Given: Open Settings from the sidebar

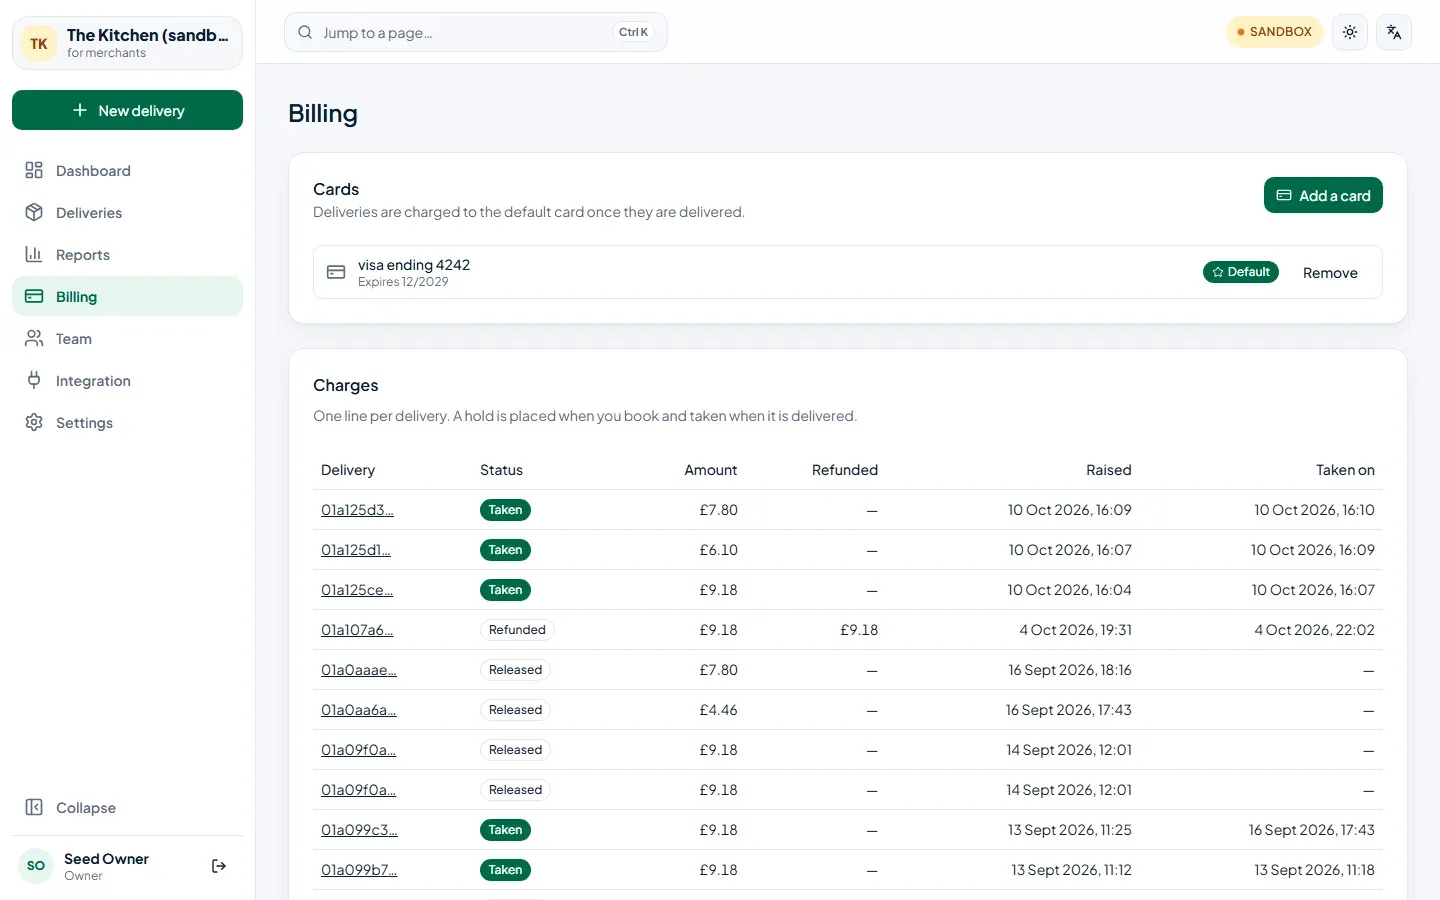Looking at the screenshot, I should coord(127,422).
